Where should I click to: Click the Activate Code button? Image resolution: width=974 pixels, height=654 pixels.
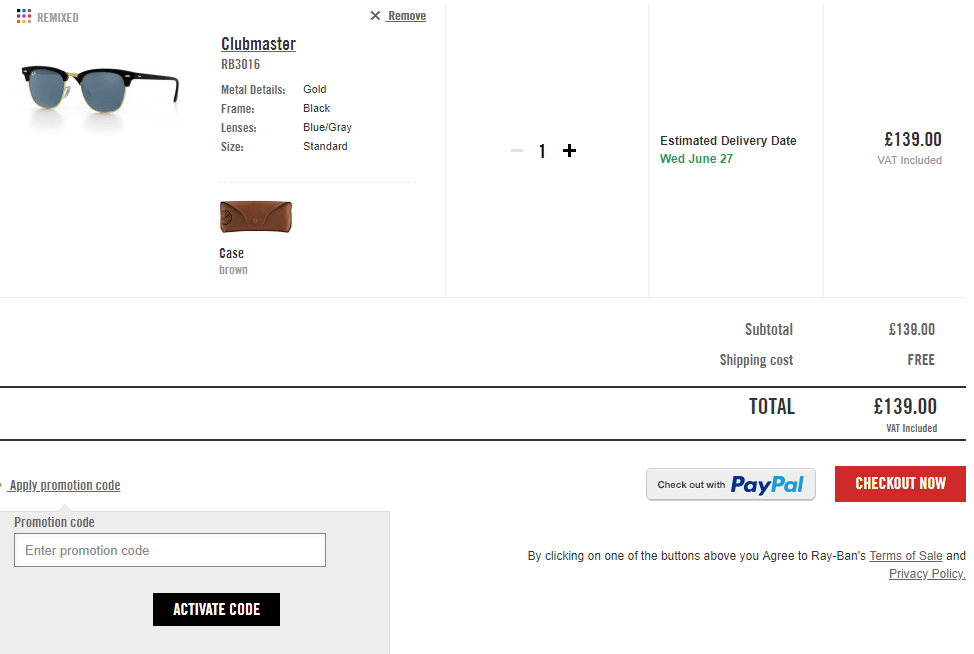pos(216,609)
